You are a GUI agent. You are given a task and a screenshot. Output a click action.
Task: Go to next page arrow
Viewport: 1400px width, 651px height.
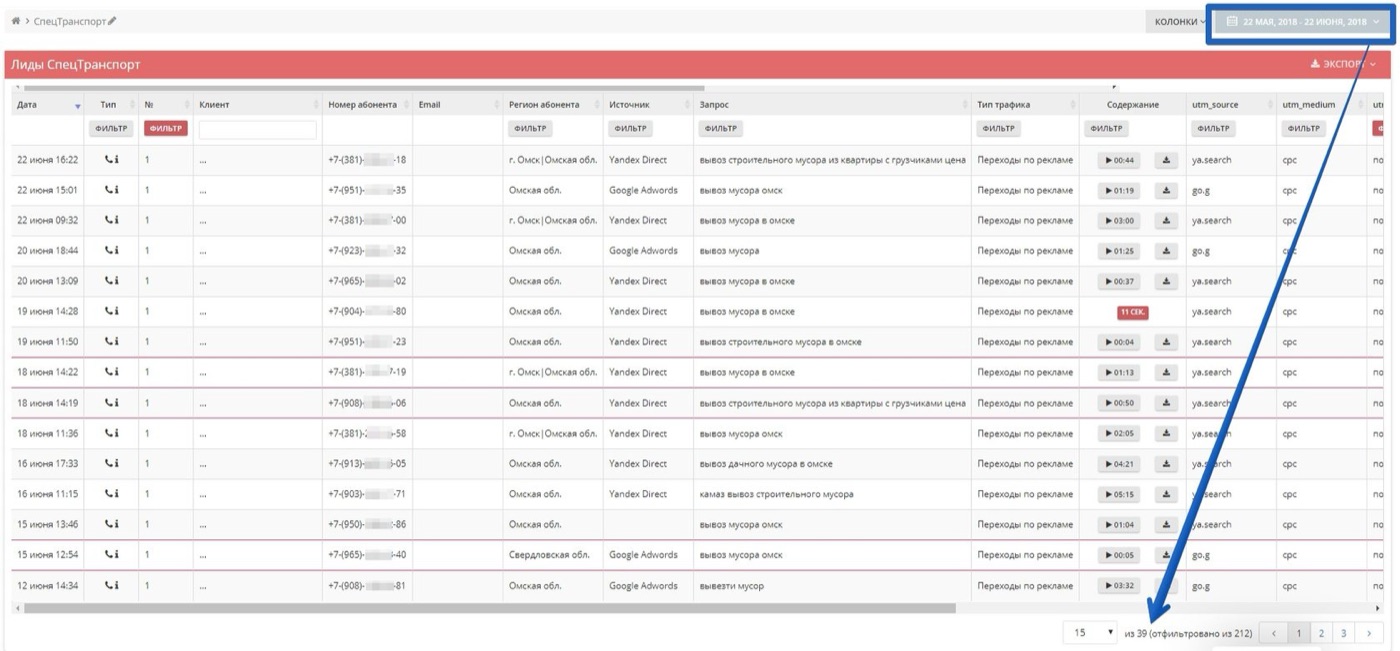(1369, 633)
